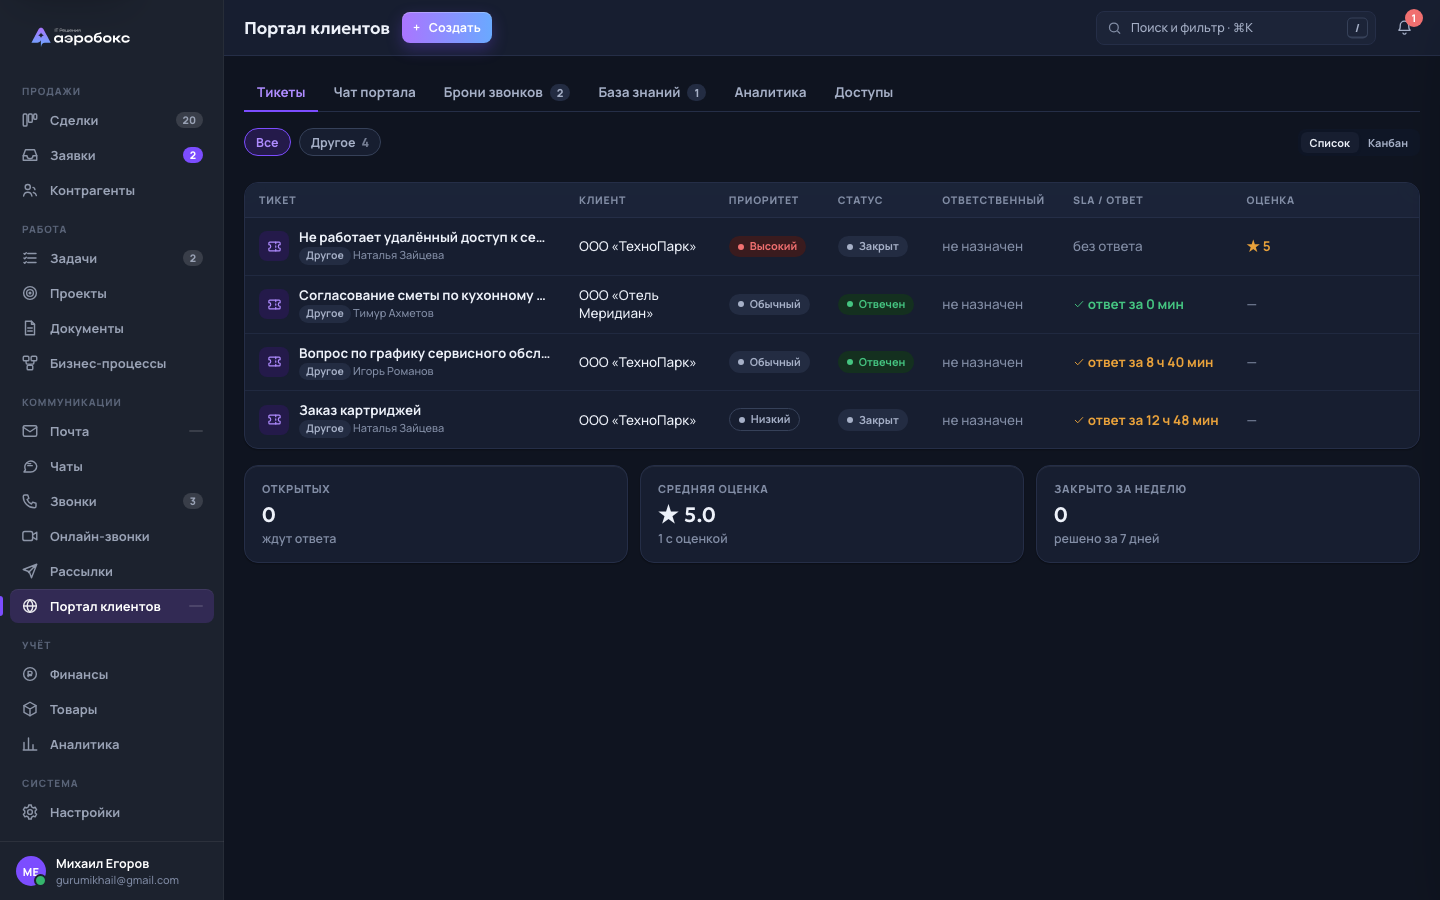This screenshot has height=900, width=1440.
Task: Switch to the Доступы tab
Action: pos(864,92)
